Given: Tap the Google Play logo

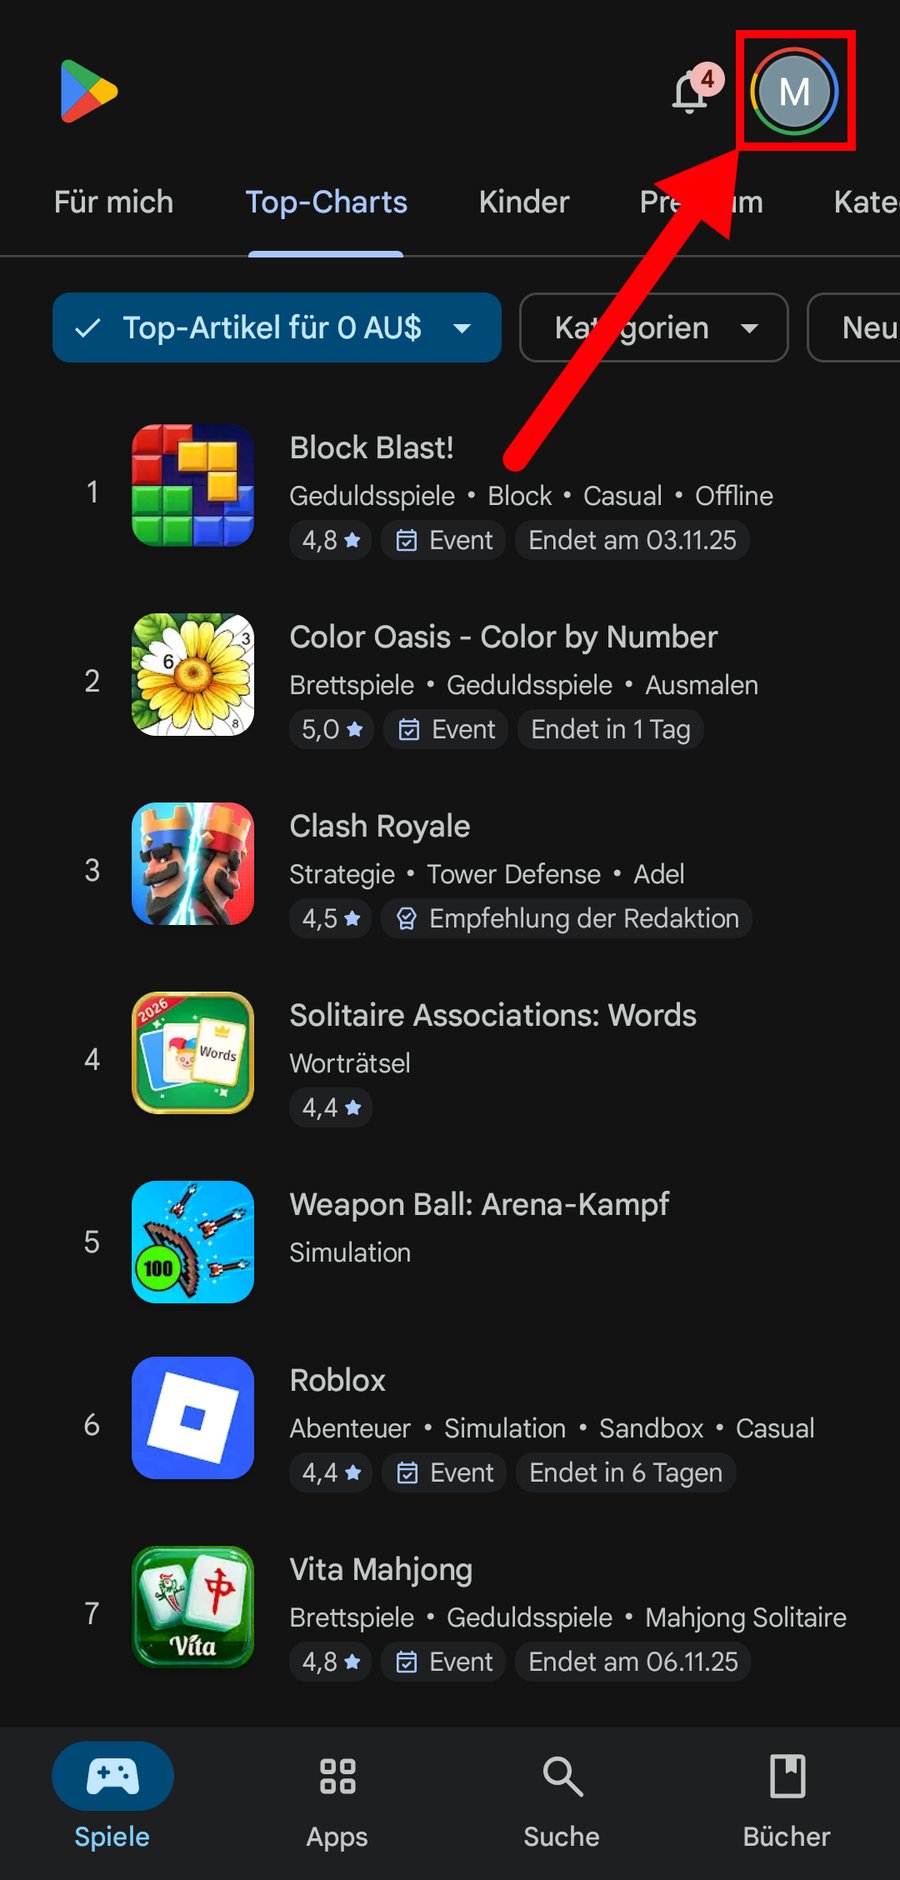Looking at the screenshot, I should 88,91.
